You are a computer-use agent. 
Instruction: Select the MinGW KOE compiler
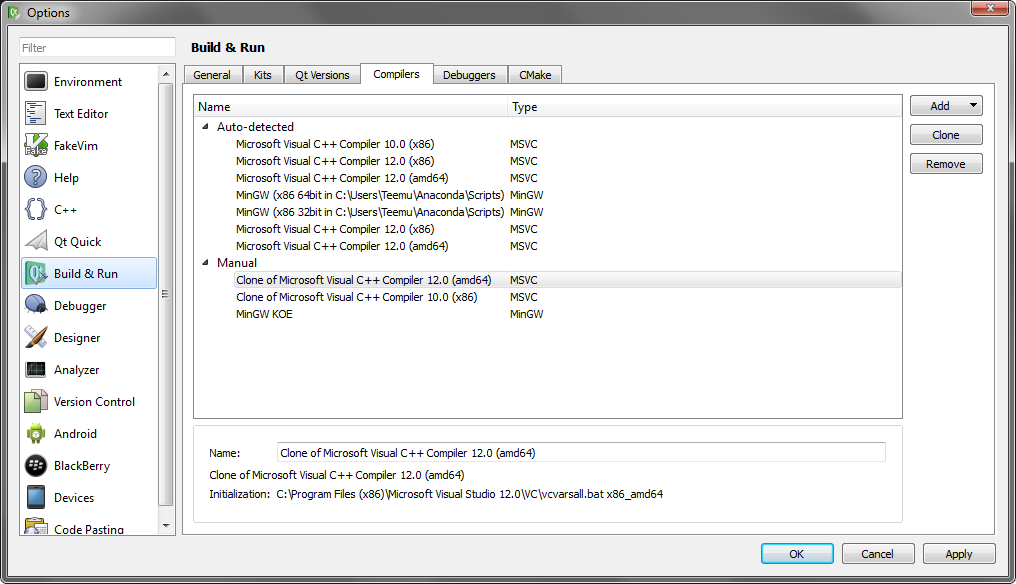coord(264,314)
